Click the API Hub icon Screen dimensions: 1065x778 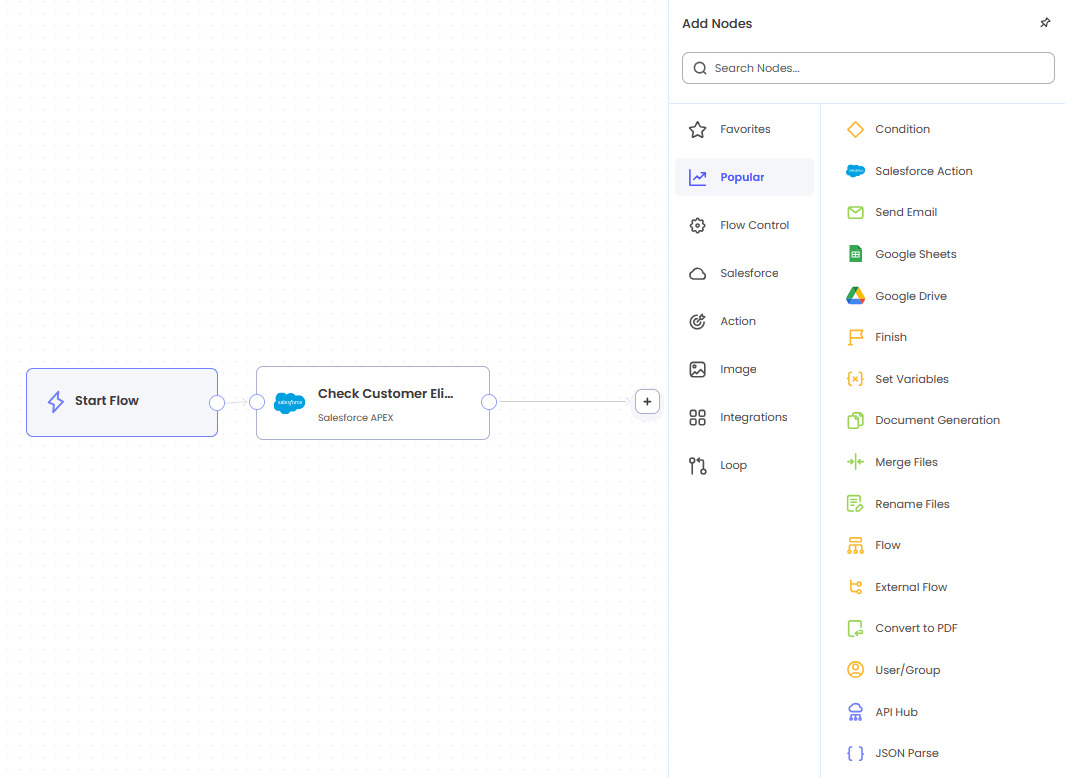tap(855, 712)
